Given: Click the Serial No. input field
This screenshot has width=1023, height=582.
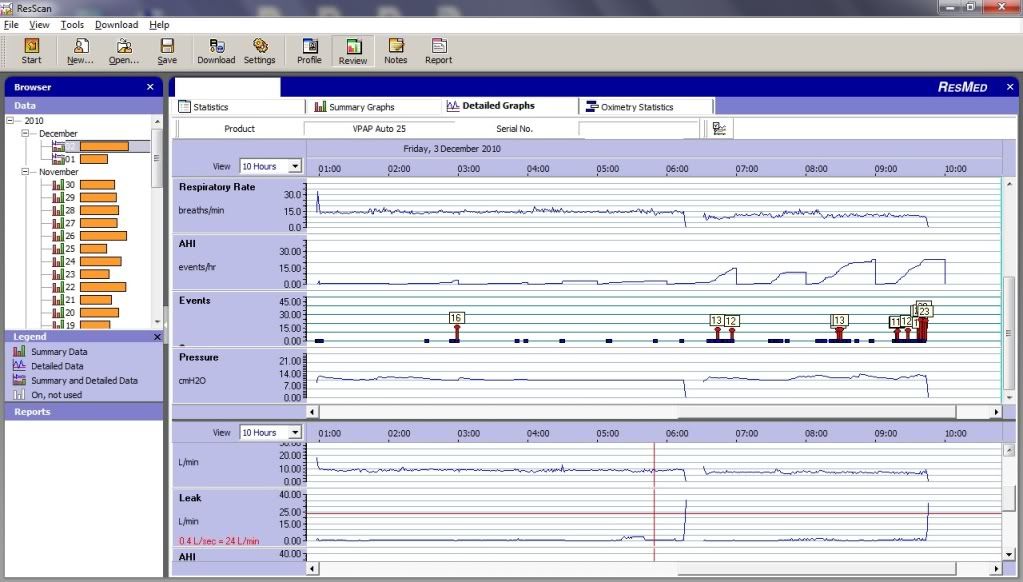Looking at the screenshot, I should [639, 129].
